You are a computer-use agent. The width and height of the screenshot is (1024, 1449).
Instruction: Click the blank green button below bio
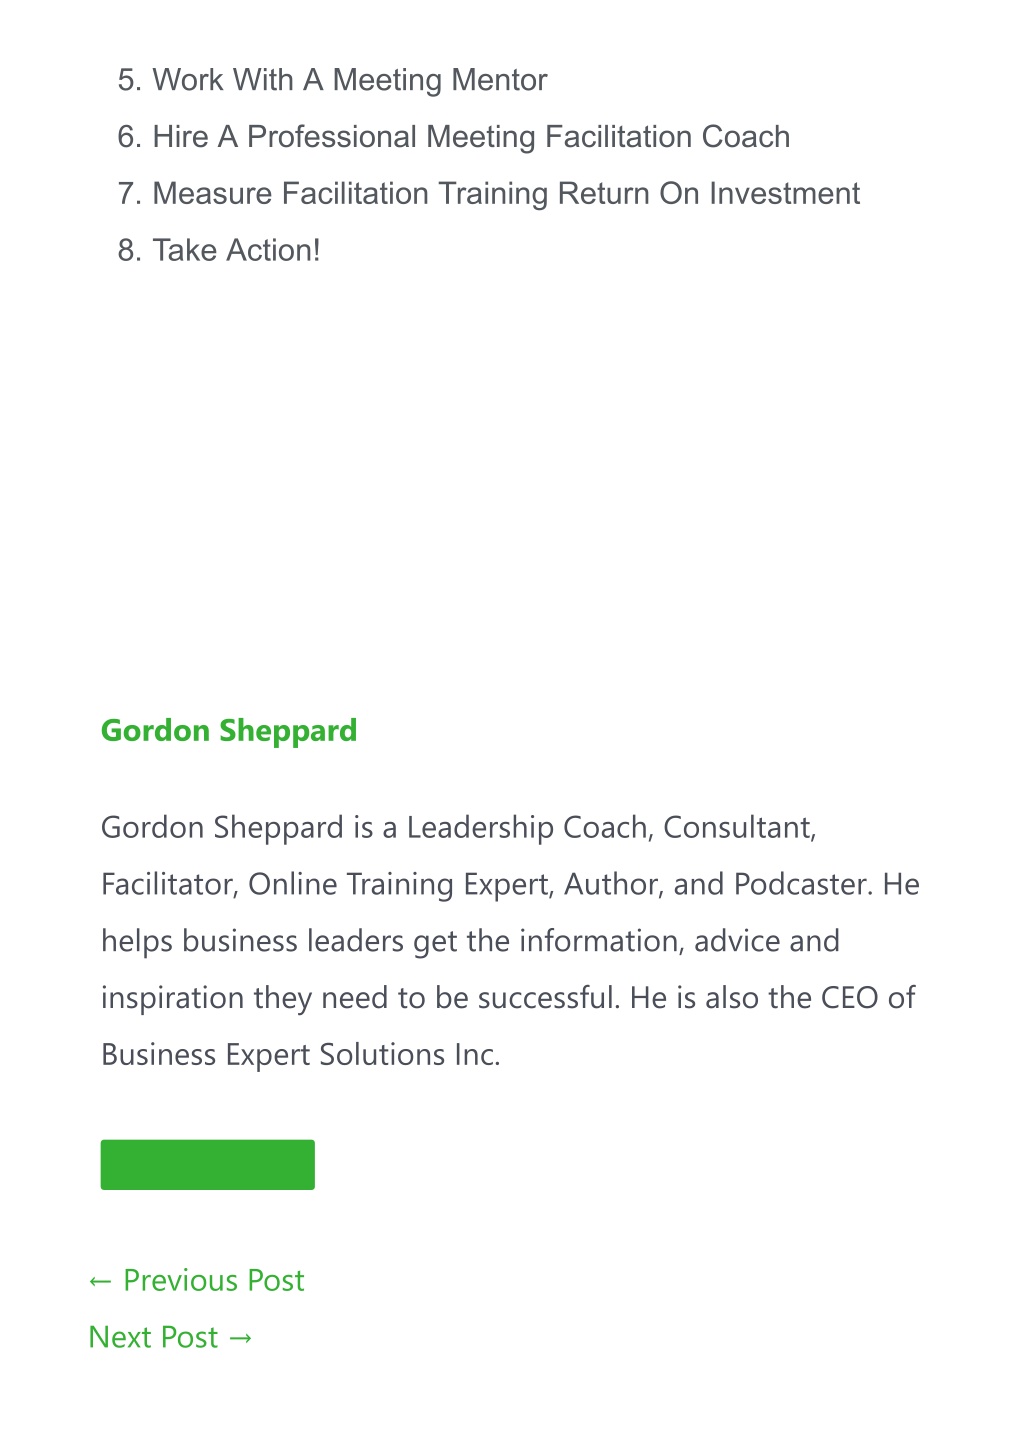click(208, 1165)
